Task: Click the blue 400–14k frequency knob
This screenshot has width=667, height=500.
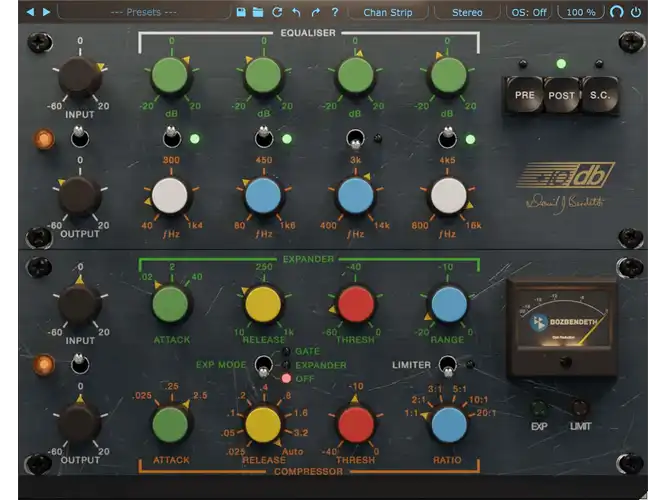Action: (356, 196)
